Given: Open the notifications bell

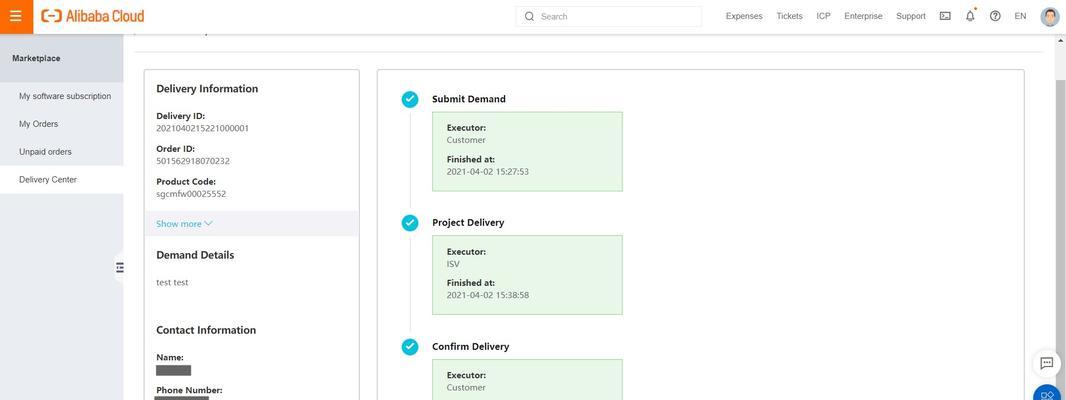Looking at the screenshot, I should pos(970,16).
